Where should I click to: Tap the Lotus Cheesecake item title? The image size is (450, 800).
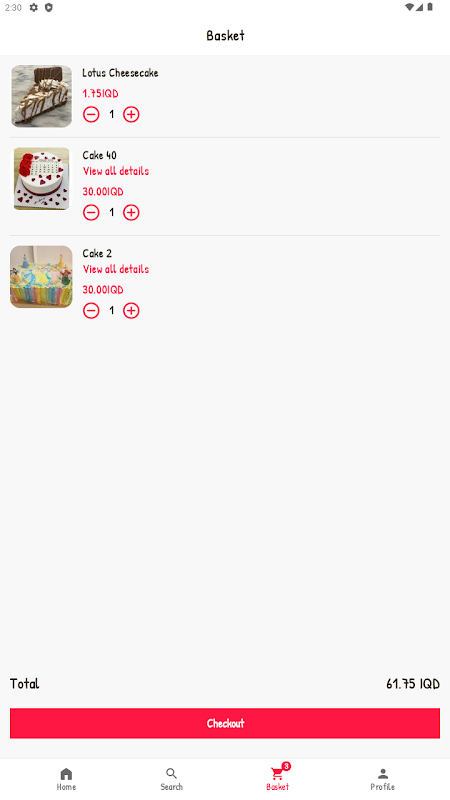(120, 73)
